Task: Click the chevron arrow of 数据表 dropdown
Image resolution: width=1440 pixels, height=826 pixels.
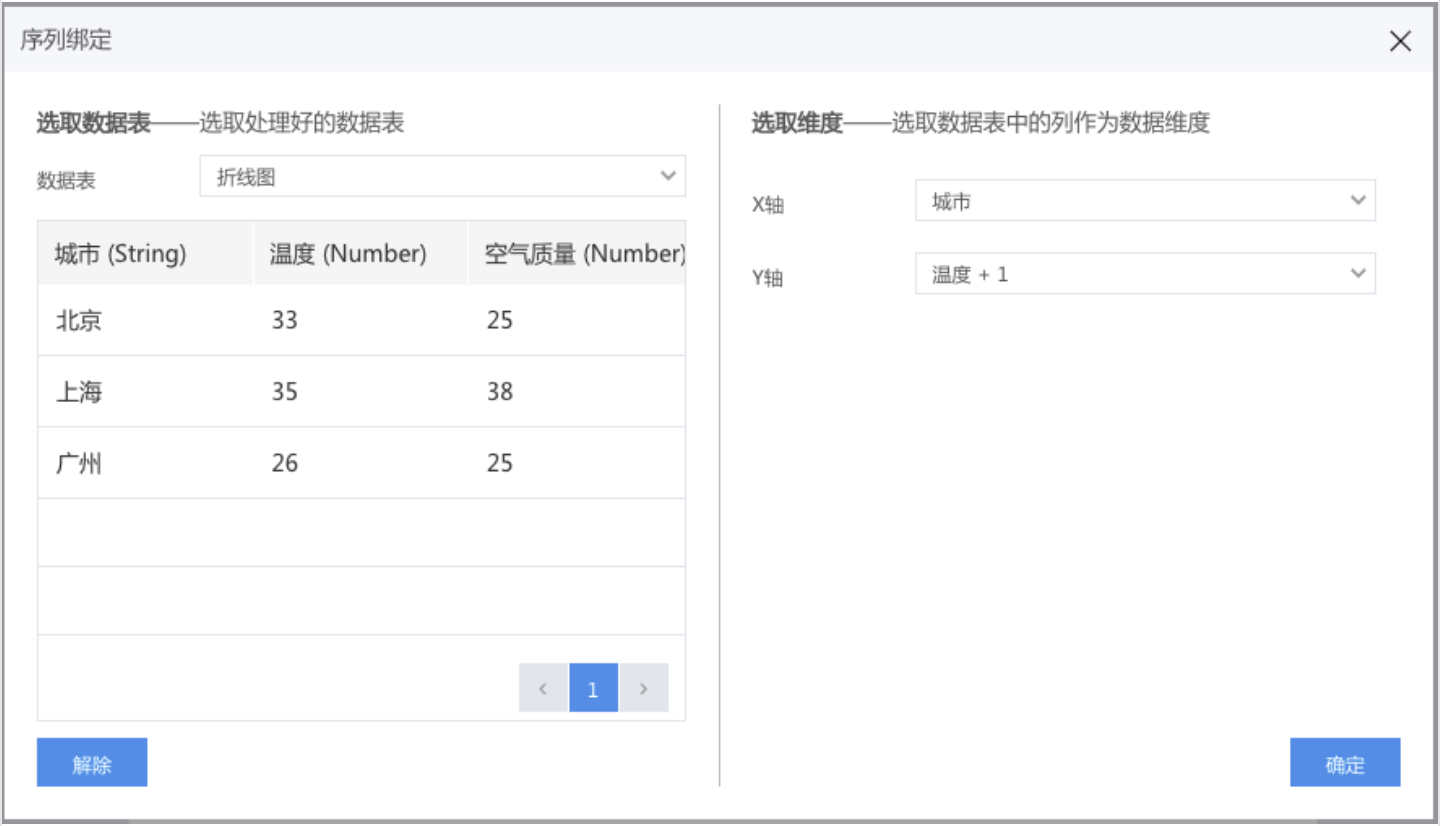Action: click(668, 176)
